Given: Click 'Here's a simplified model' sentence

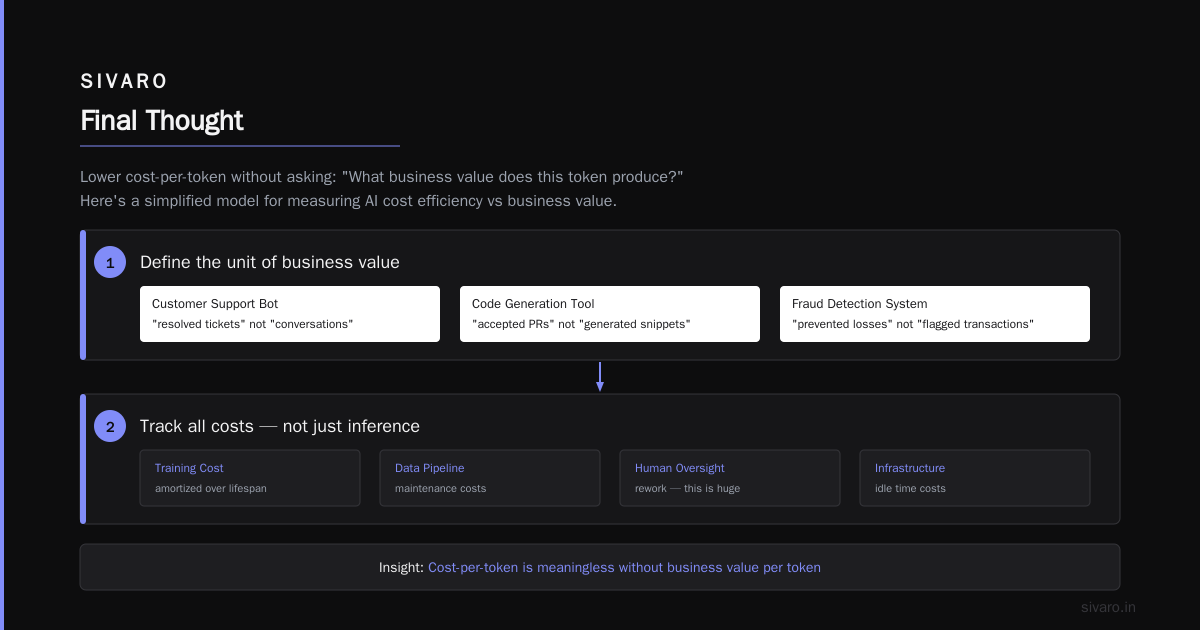Looking at the screenshot, I should click(349, 201).
